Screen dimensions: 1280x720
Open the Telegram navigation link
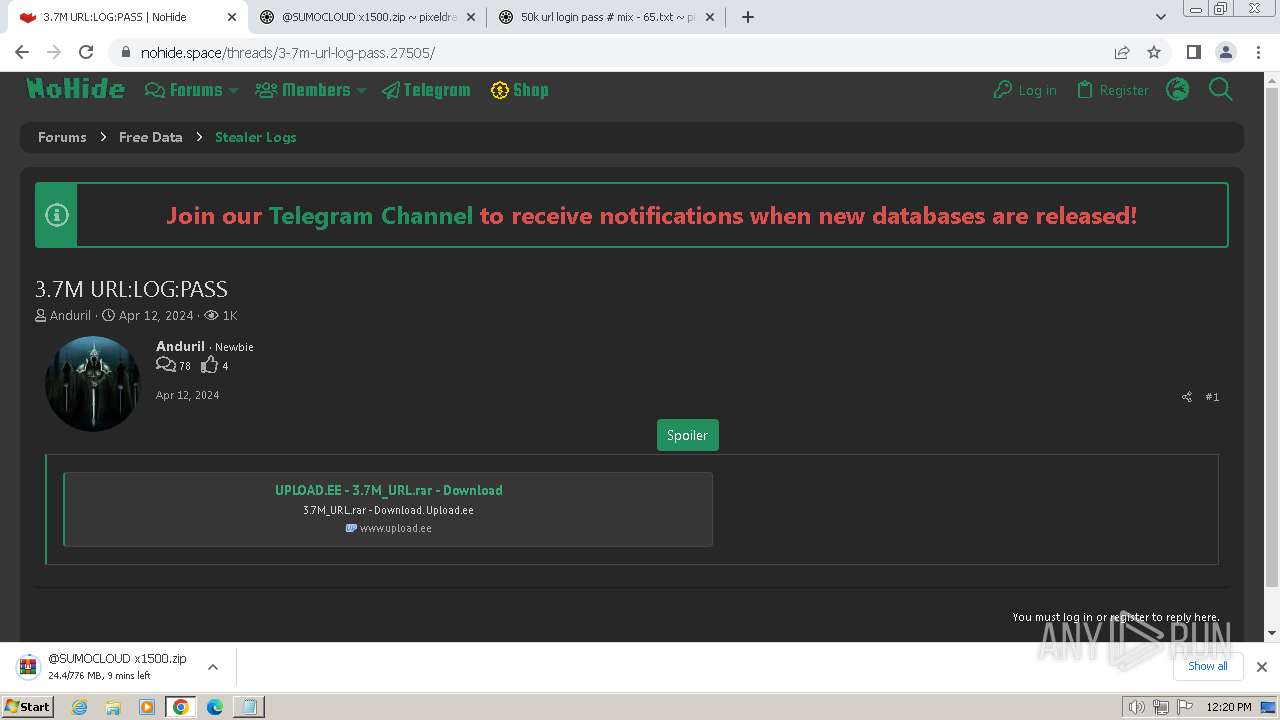pos(426,90)
